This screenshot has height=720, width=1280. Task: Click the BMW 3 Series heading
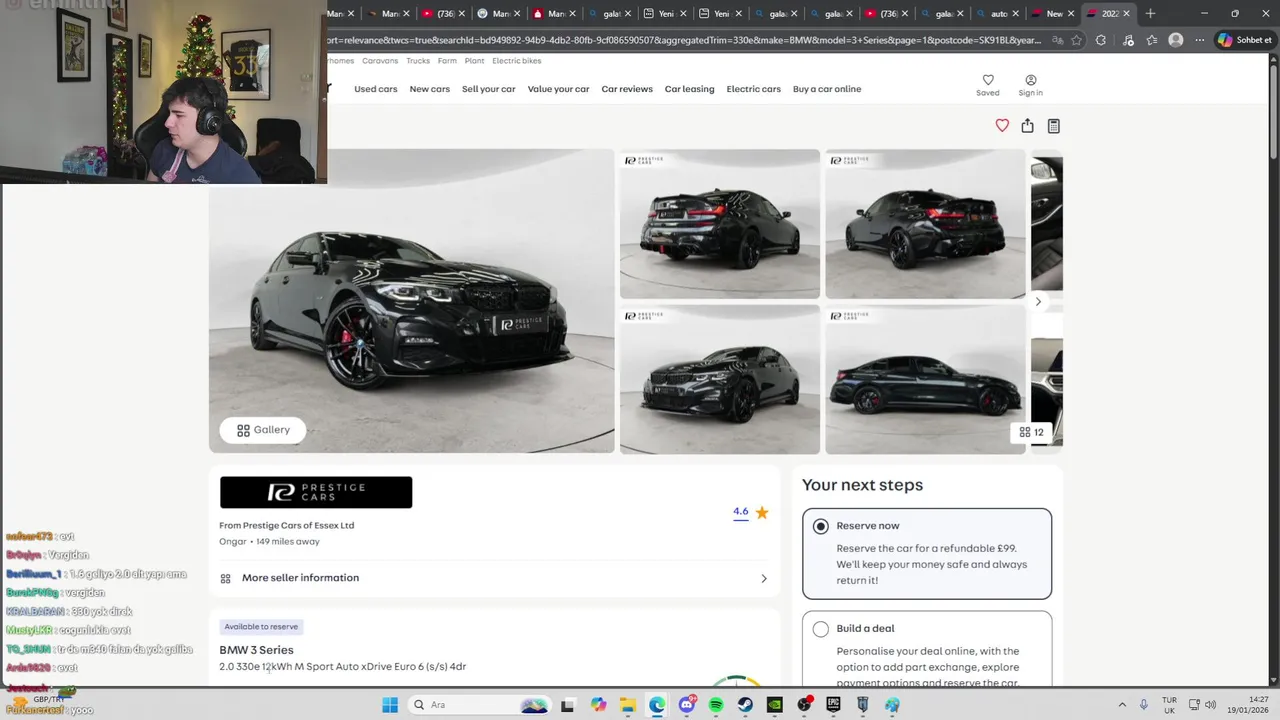(256, 650)
